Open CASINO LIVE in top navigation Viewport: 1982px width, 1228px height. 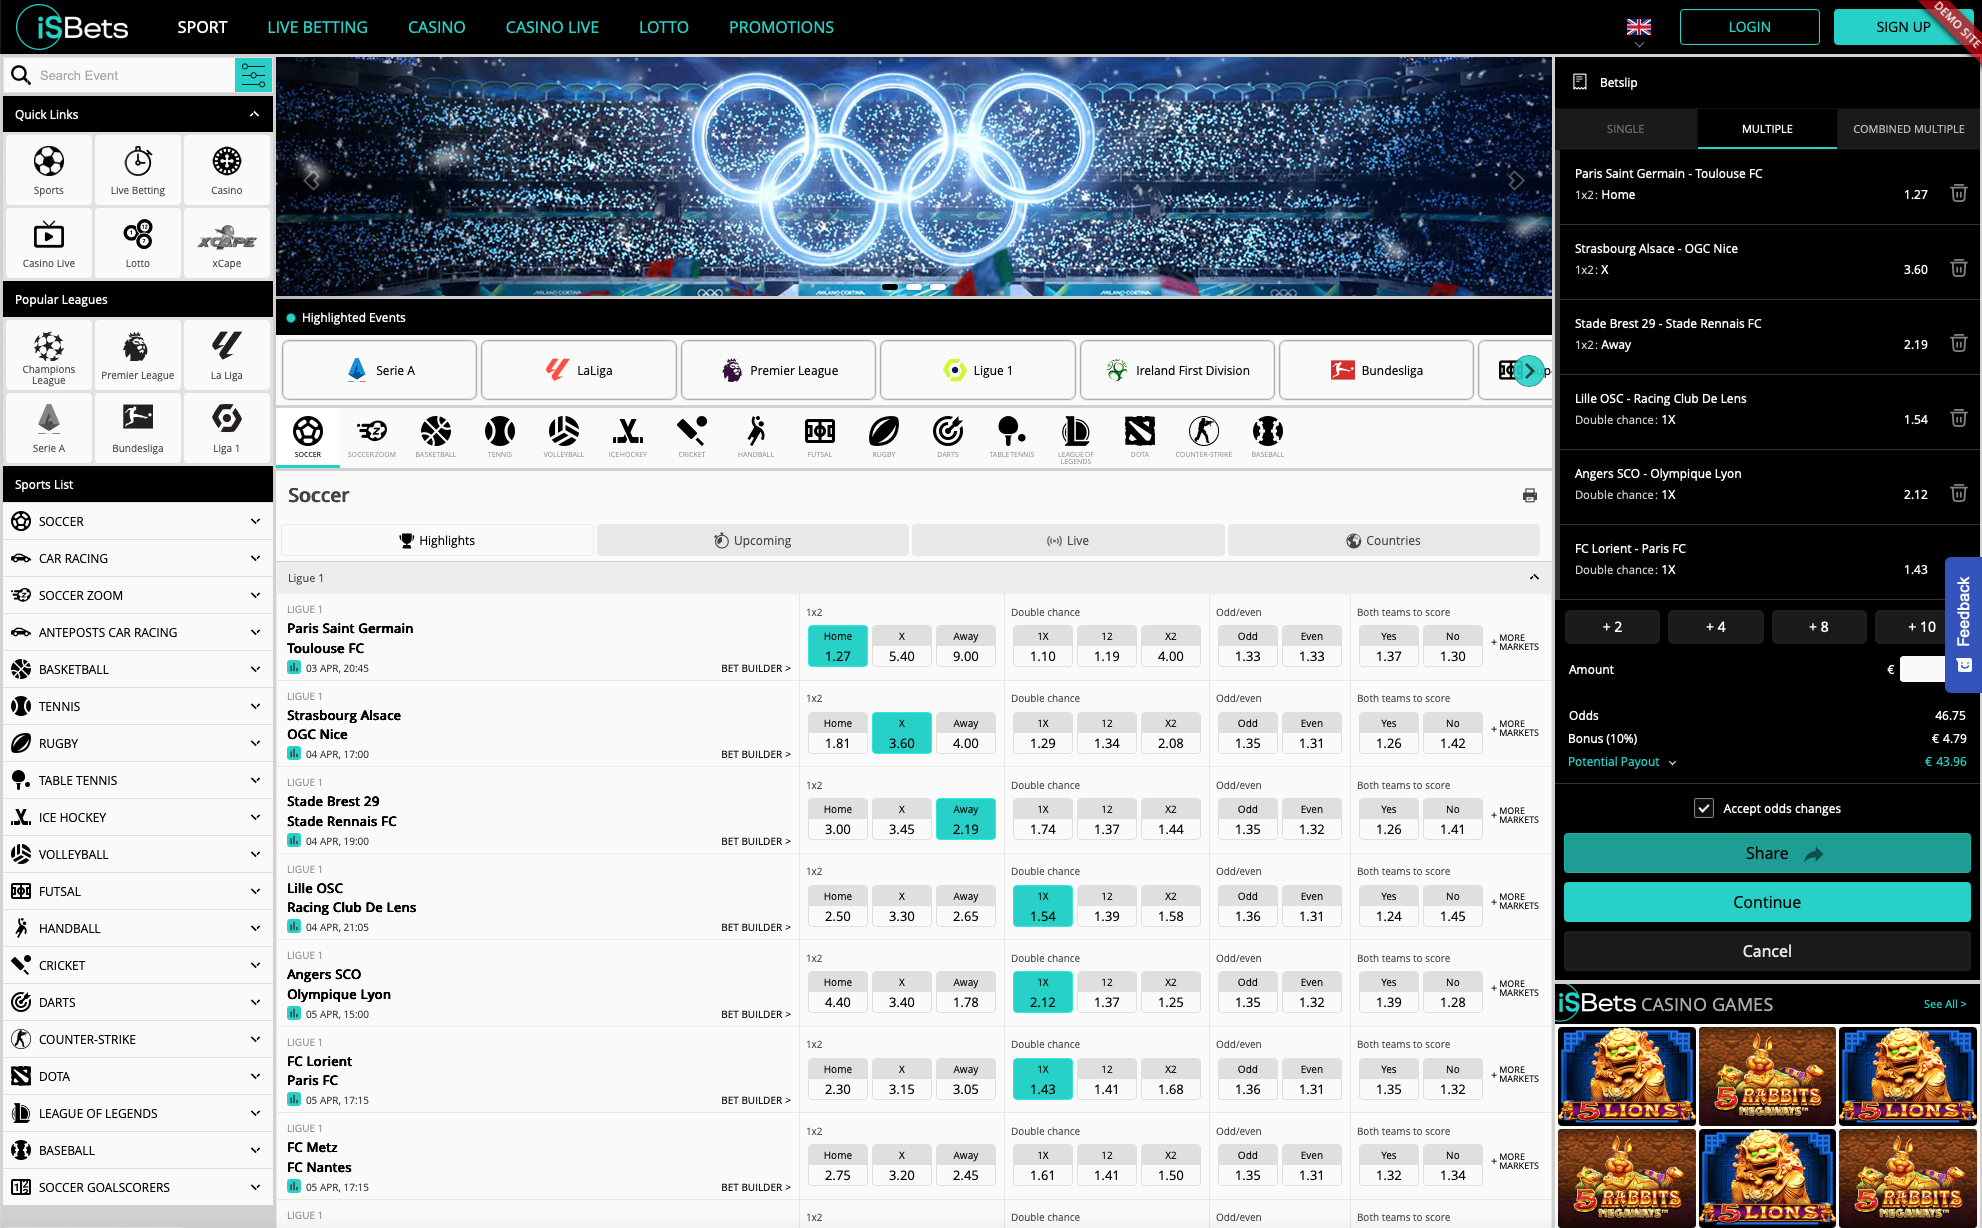point(552,27)
